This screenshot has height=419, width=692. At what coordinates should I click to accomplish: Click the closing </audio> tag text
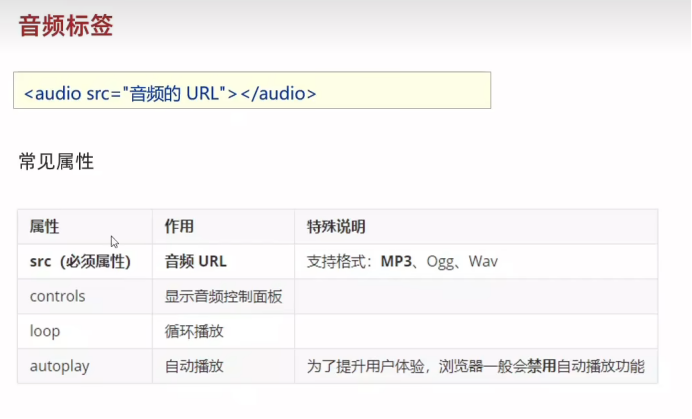click(278, 95)
